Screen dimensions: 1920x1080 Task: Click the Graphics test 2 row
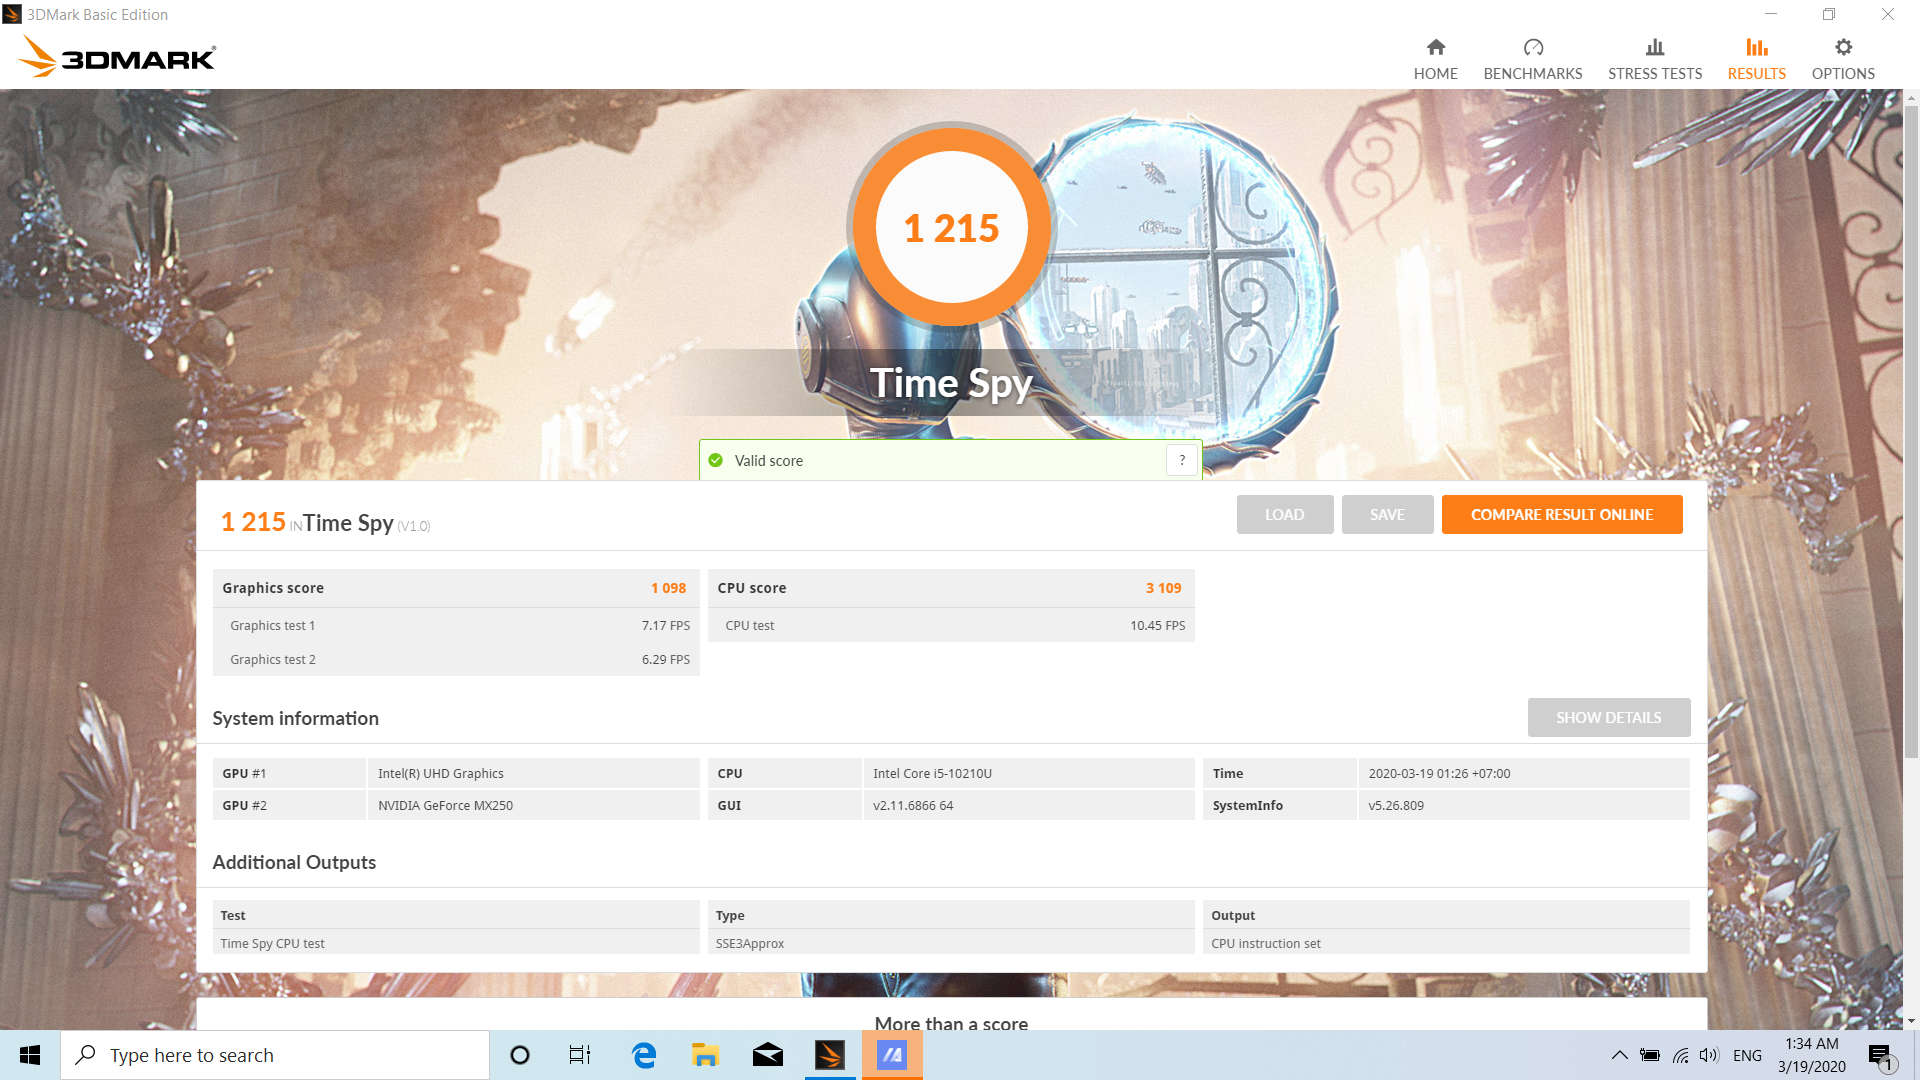(456, 660)
